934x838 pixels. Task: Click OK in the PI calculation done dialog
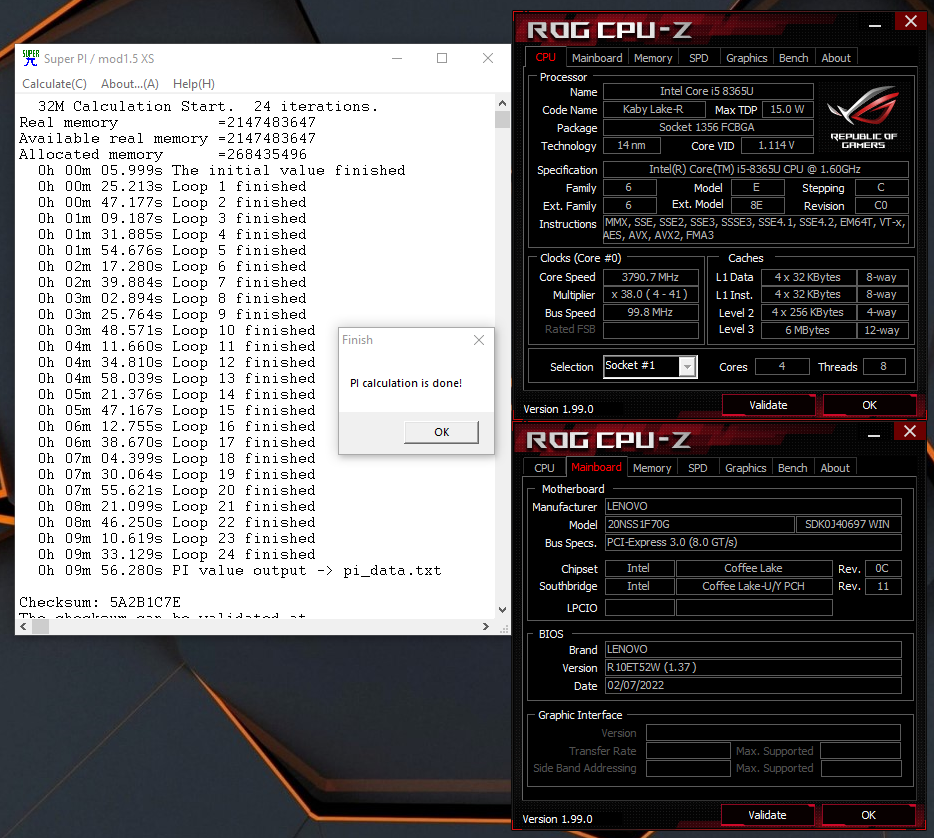click(441, 432)
